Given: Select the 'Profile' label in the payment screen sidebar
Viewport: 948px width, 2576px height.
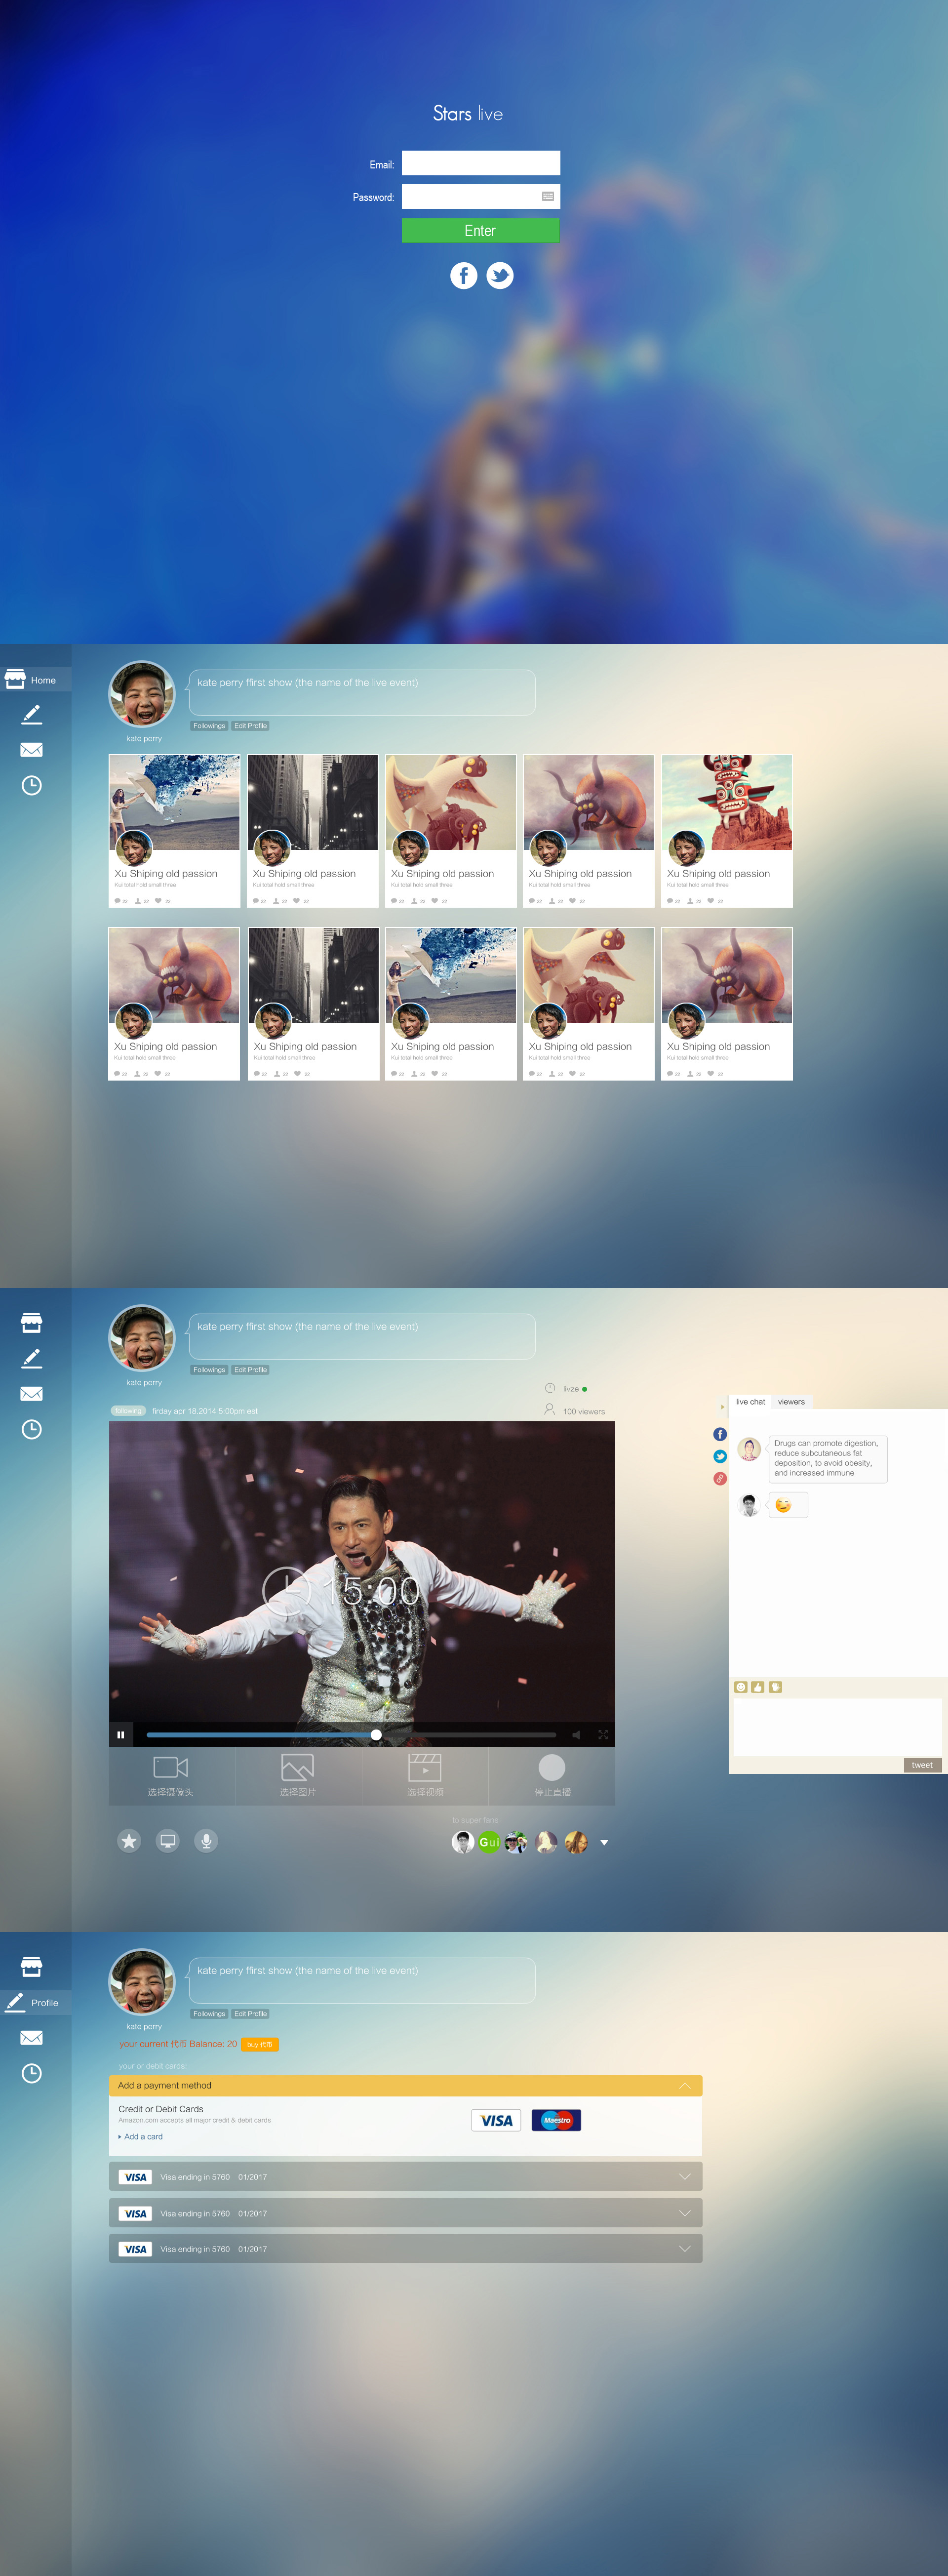Looking at the screenshot, I should [x=44, y=2003].
